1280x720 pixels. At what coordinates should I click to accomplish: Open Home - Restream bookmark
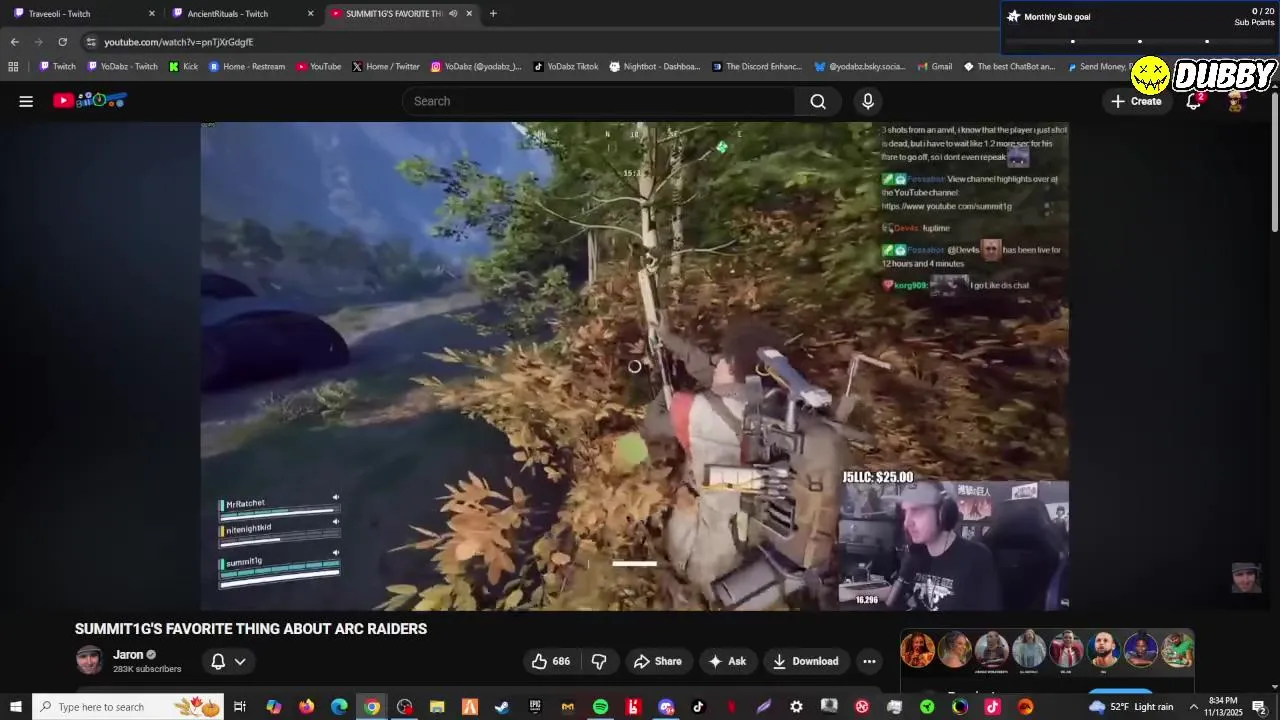coord(247,67)
